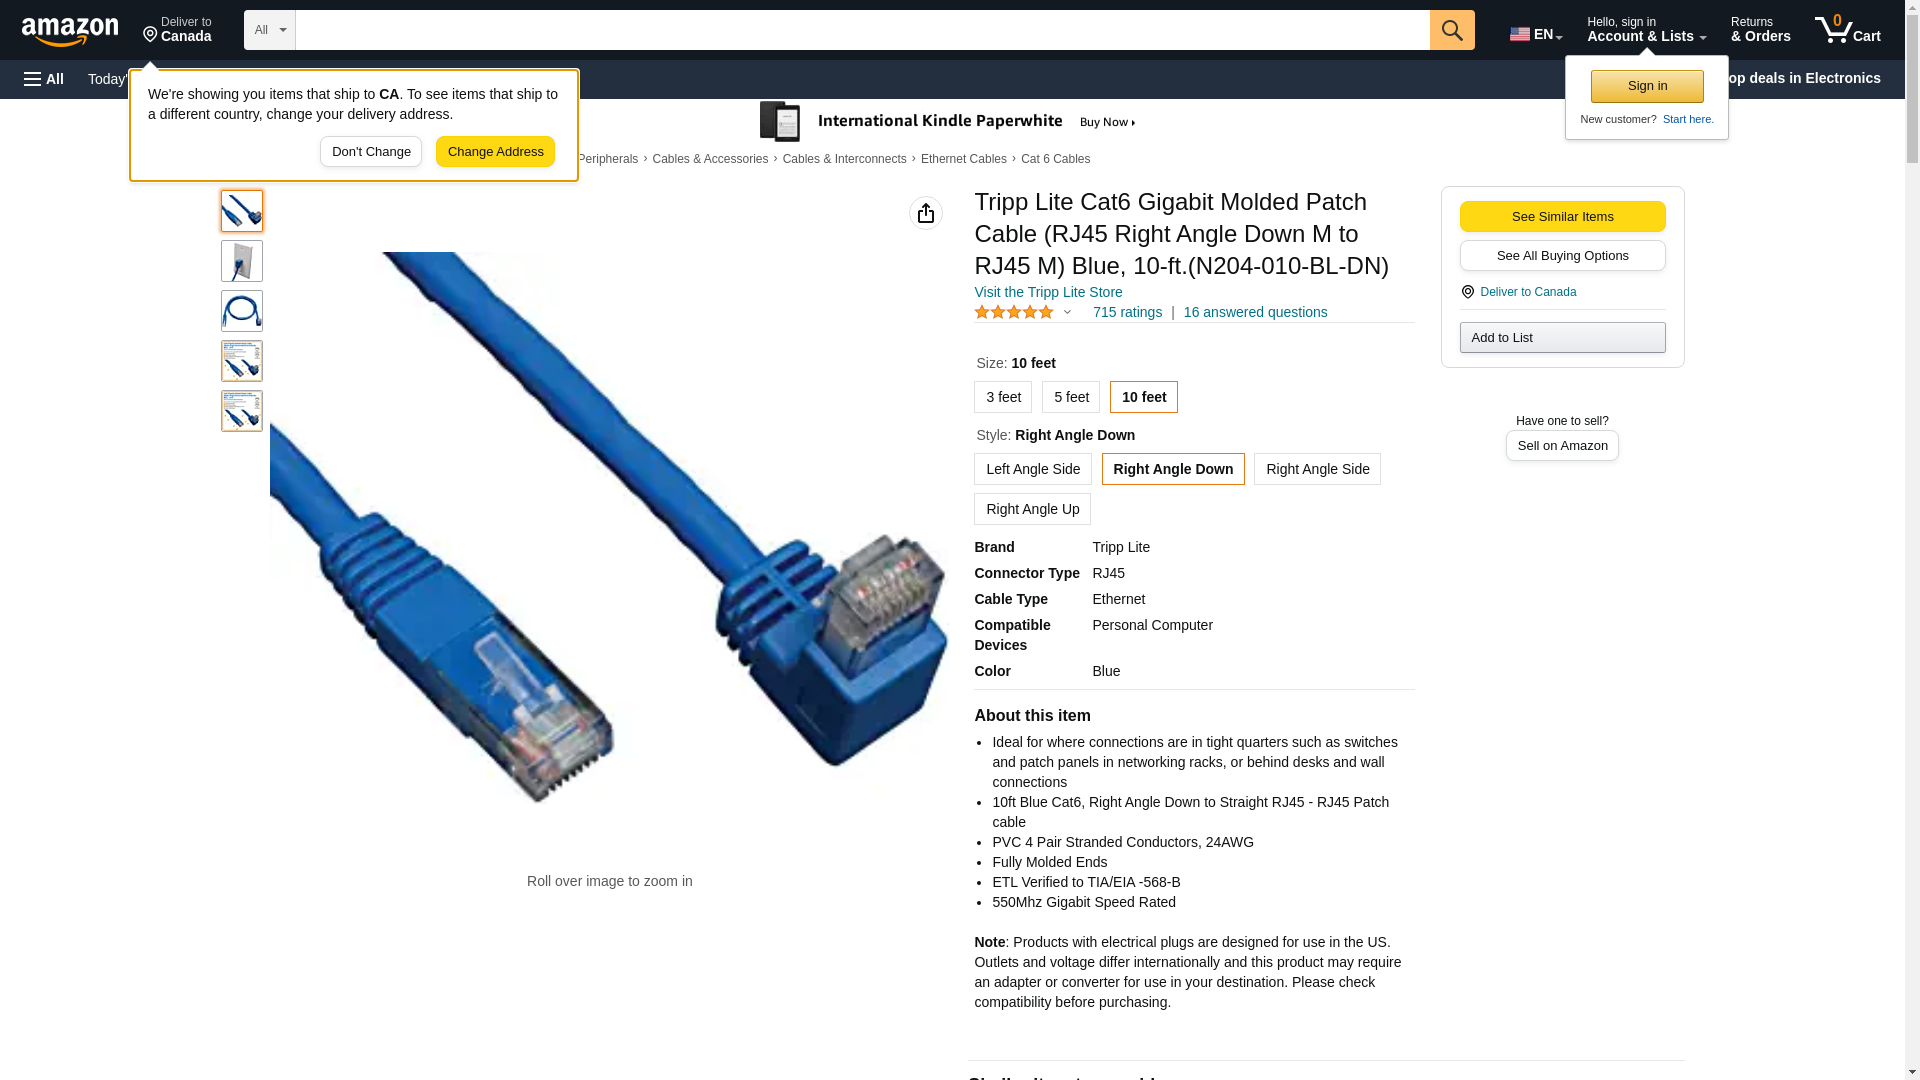Click the share icon above product image
This screenshot has width=1920, height=1080.
[x=926, y=213]
